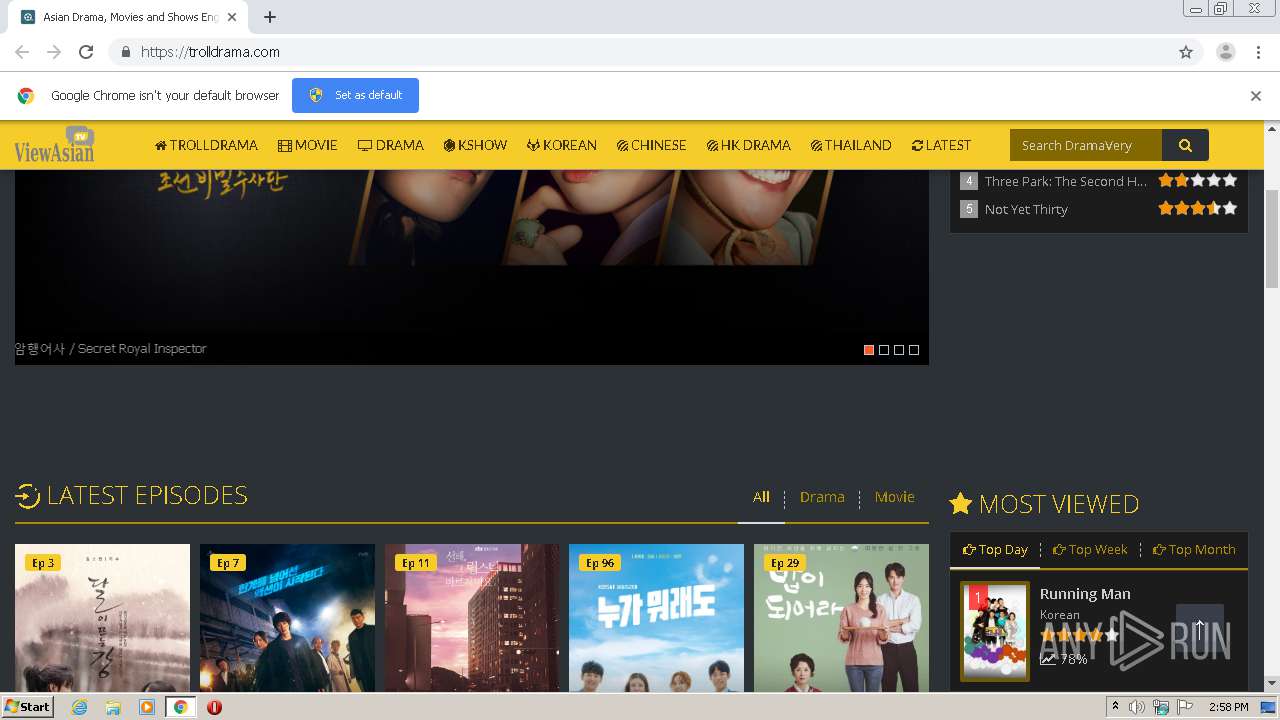Switch to Top Month tab
1280x720 pixels.
tap(1194, 549)
